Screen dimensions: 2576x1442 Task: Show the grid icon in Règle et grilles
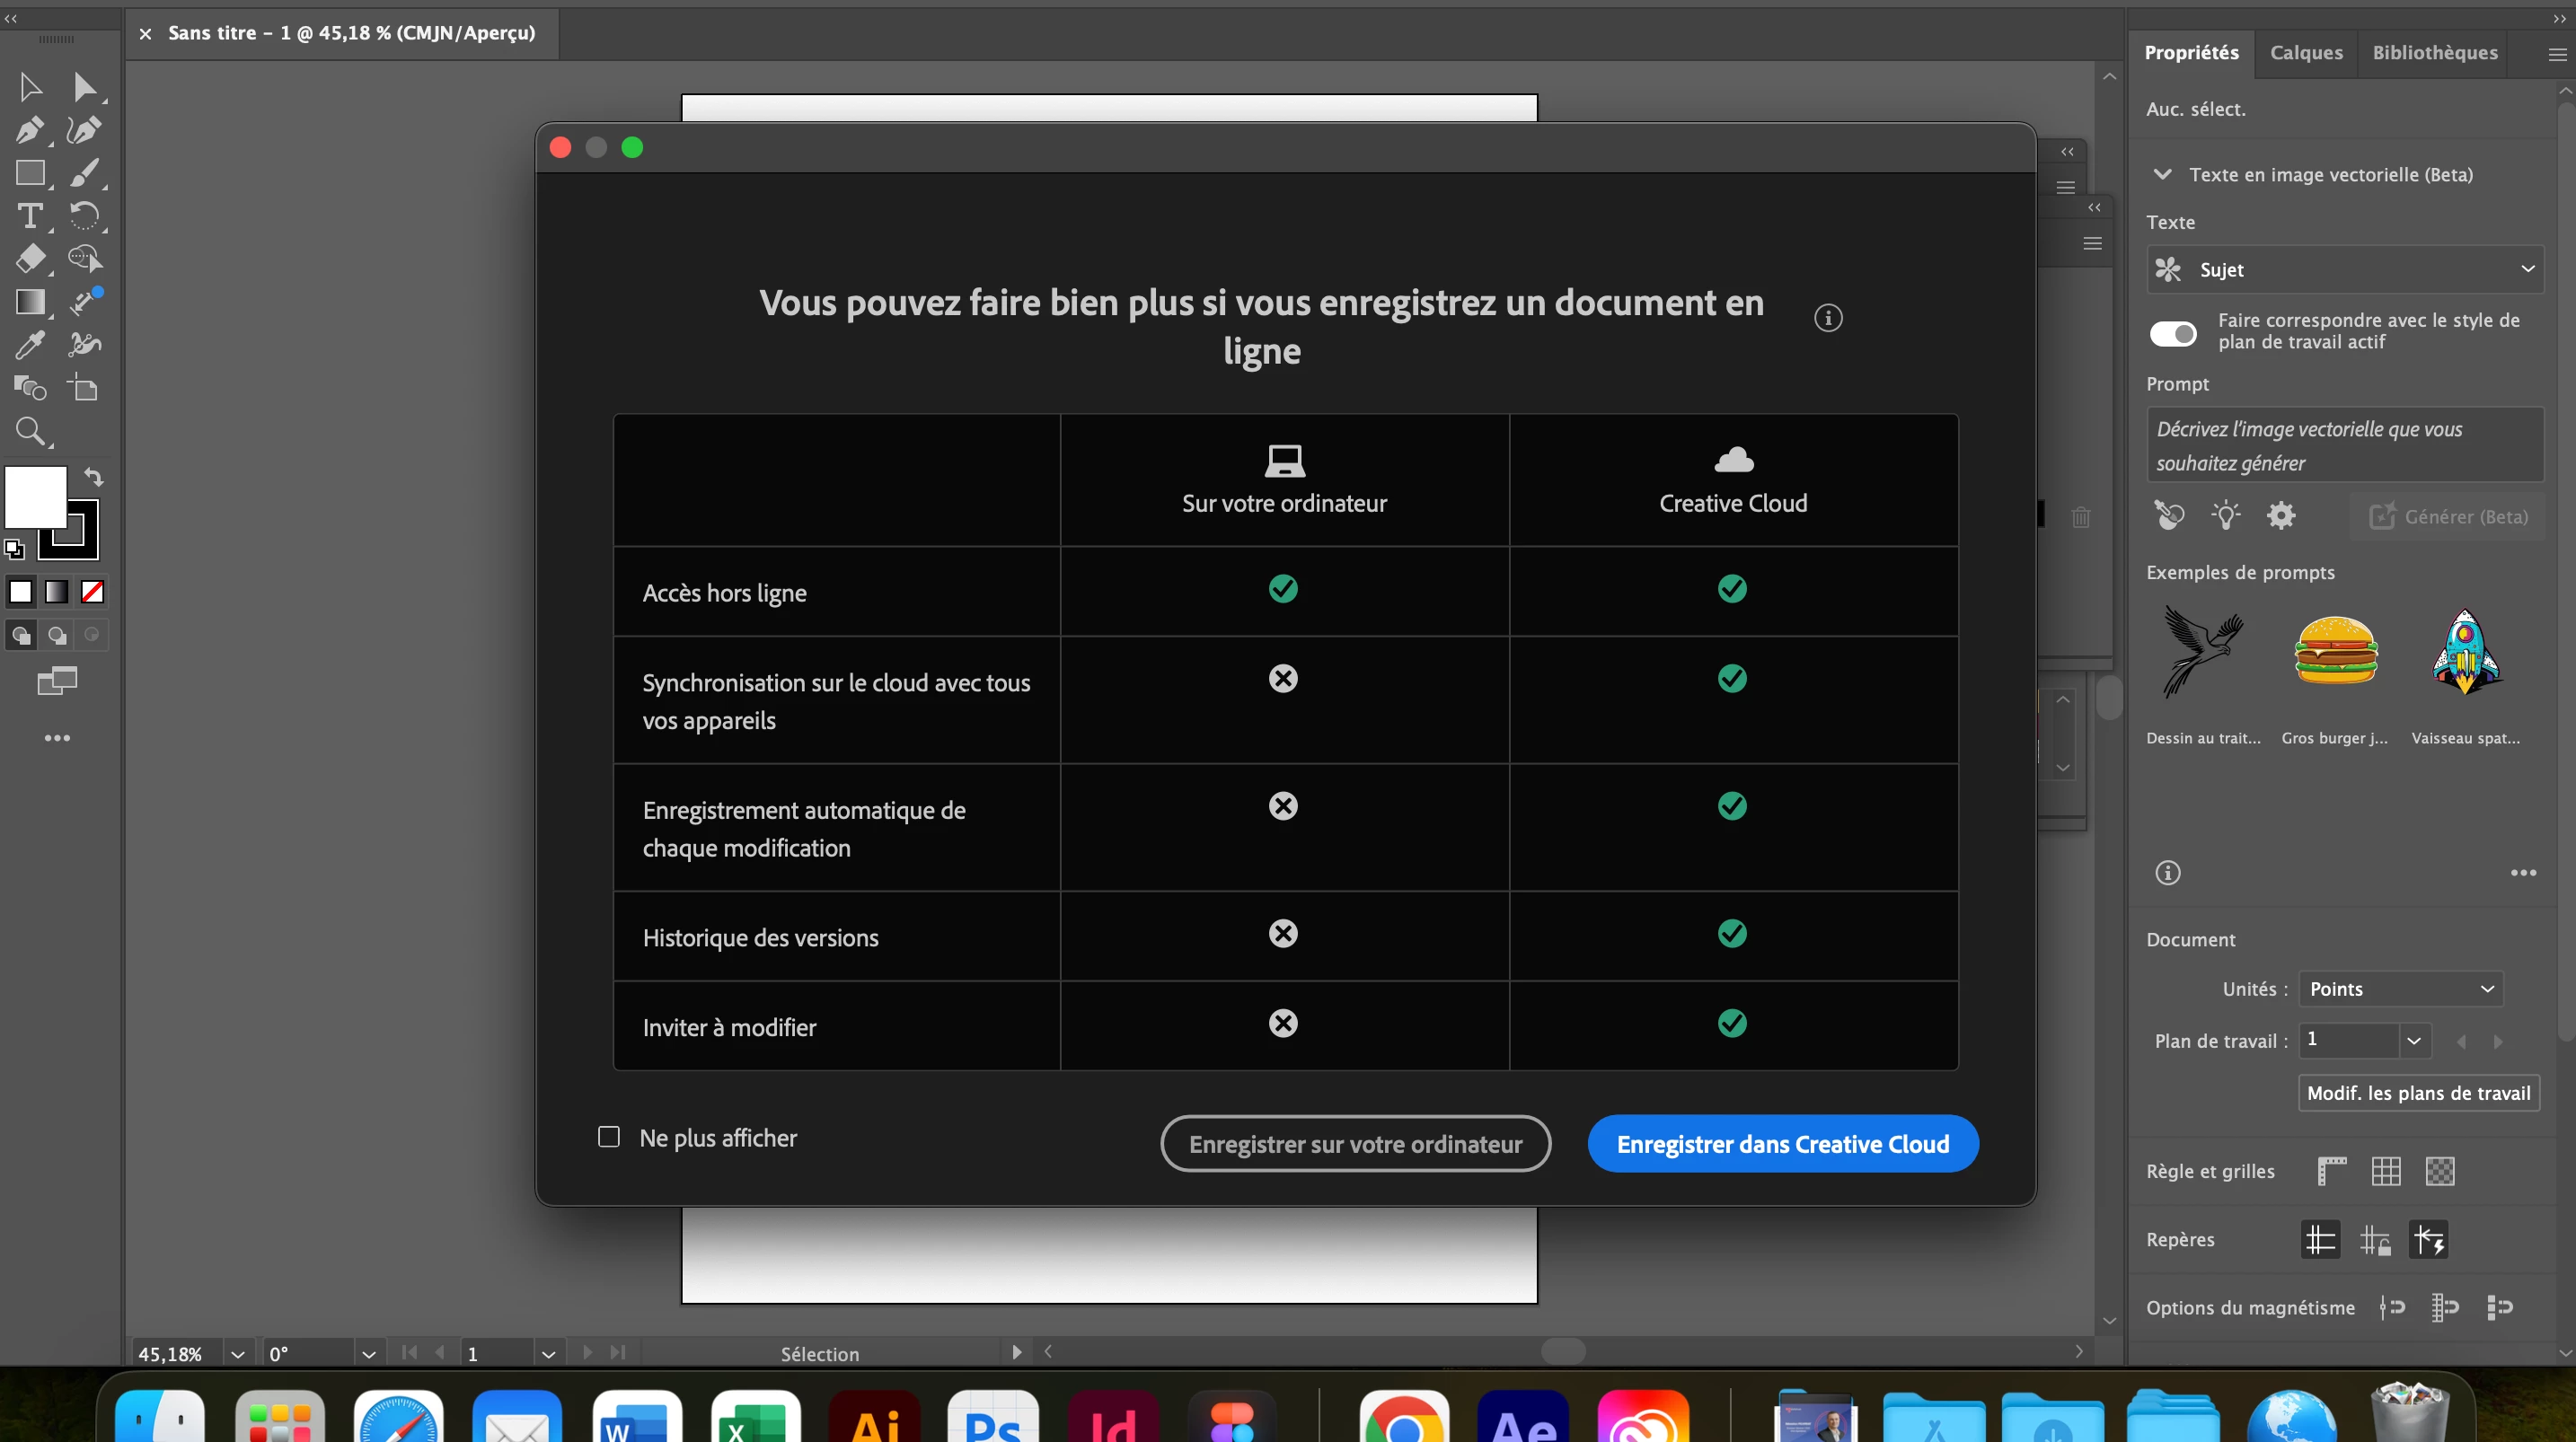[2385, 1171]
